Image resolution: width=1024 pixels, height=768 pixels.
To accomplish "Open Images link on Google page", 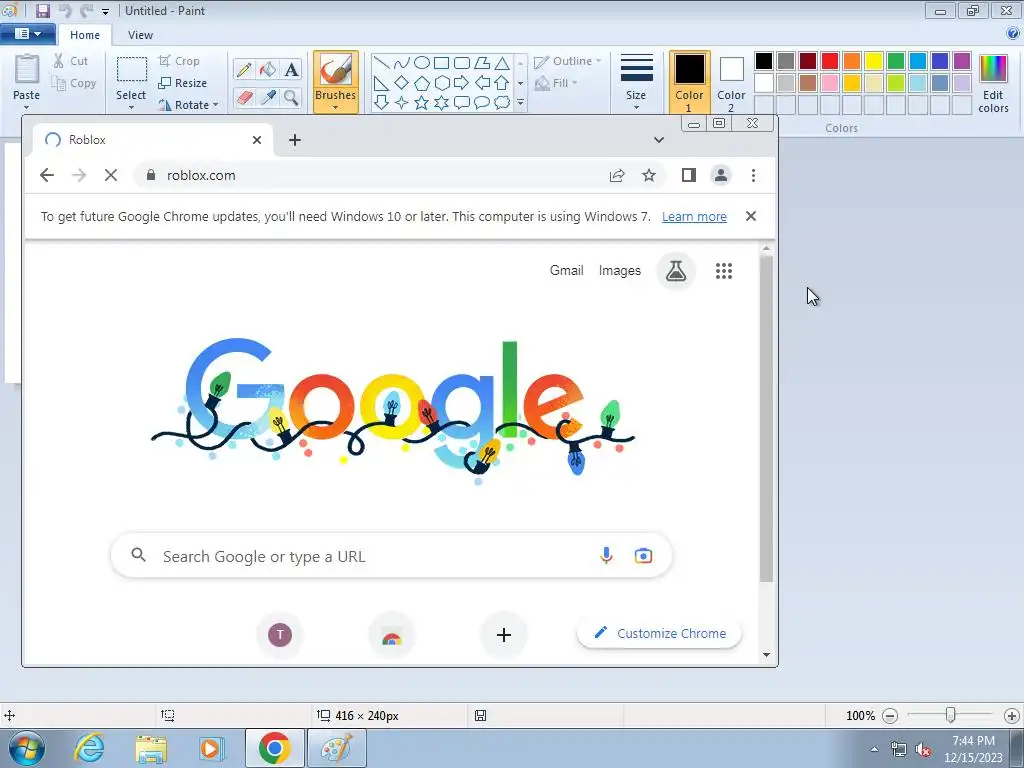I will 620,270.
